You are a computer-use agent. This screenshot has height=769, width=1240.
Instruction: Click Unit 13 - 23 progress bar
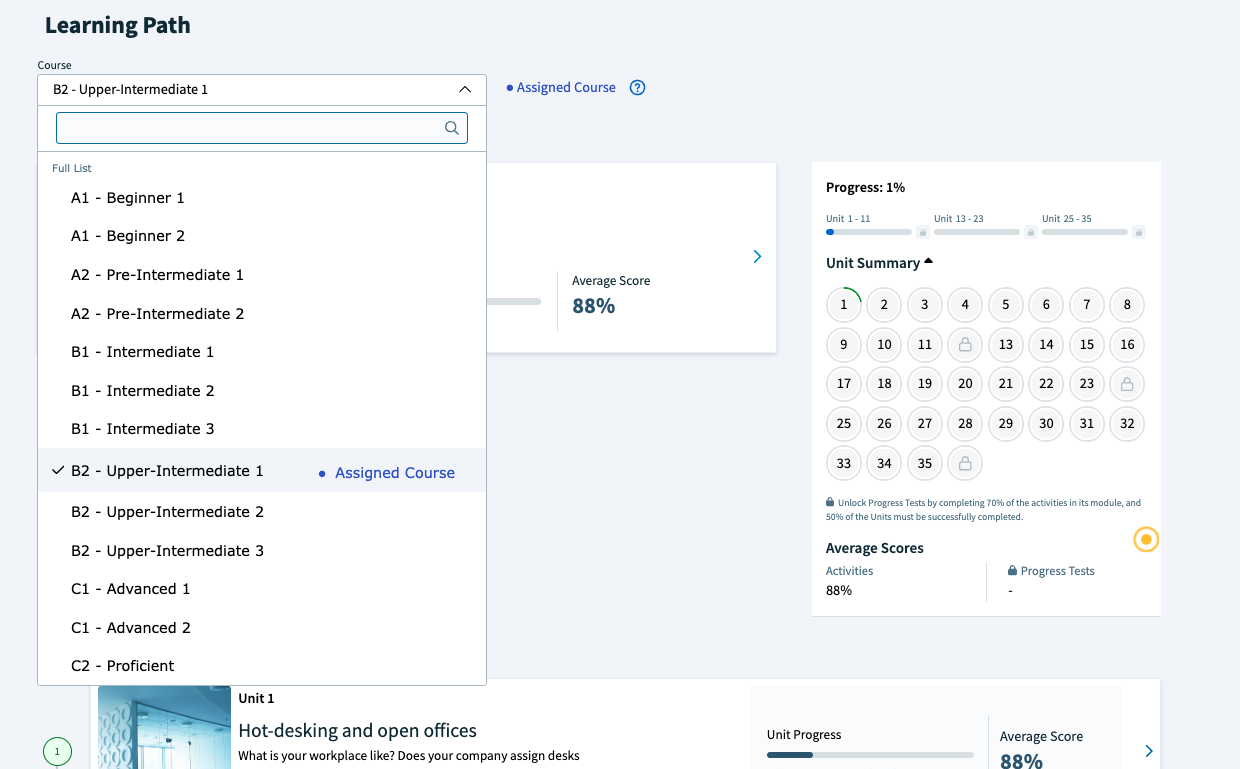977,232
